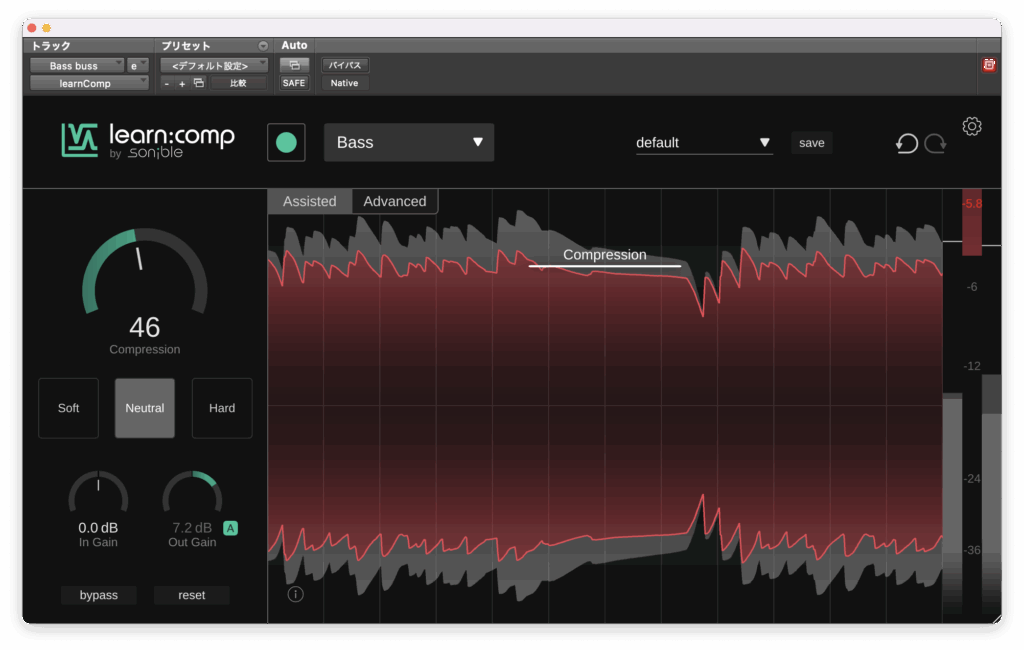Toggle 比較 compare button

click(238, 83)
